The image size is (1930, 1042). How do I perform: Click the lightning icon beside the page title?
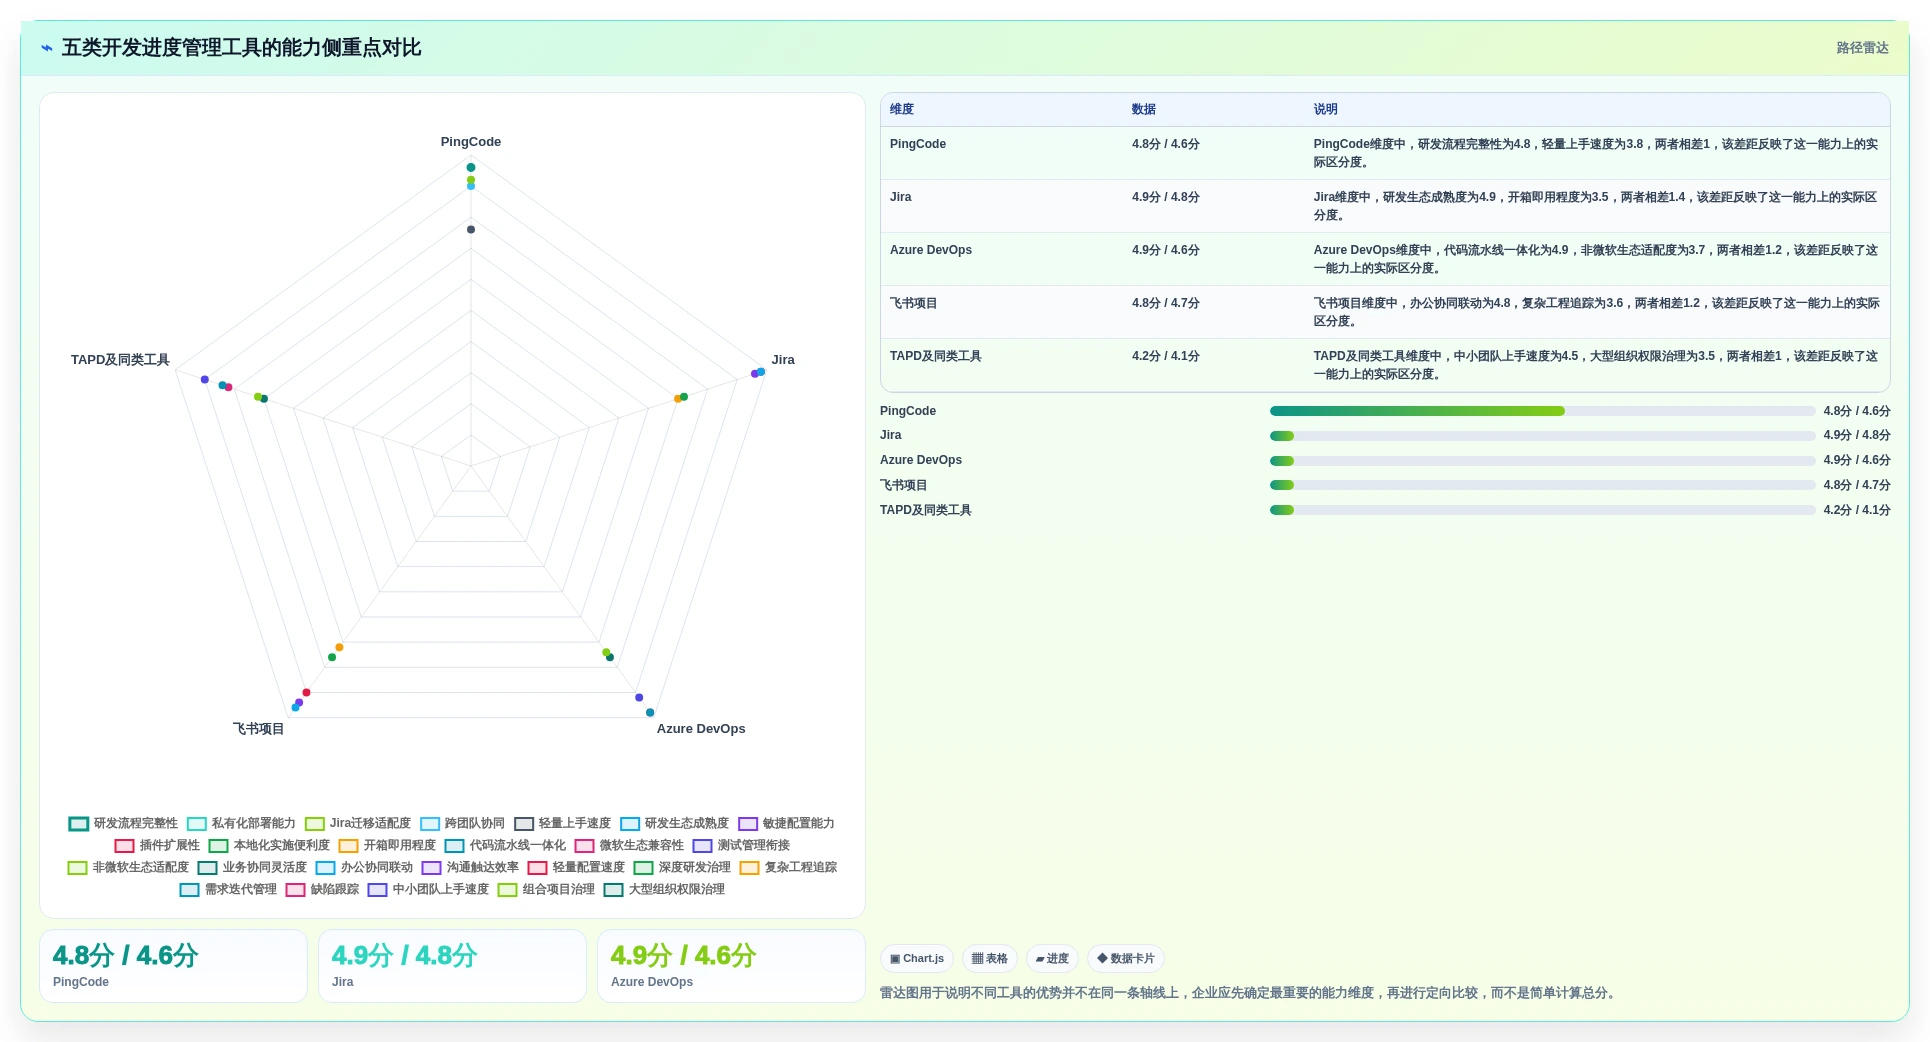pyautogui.click(x=47, y=48)
